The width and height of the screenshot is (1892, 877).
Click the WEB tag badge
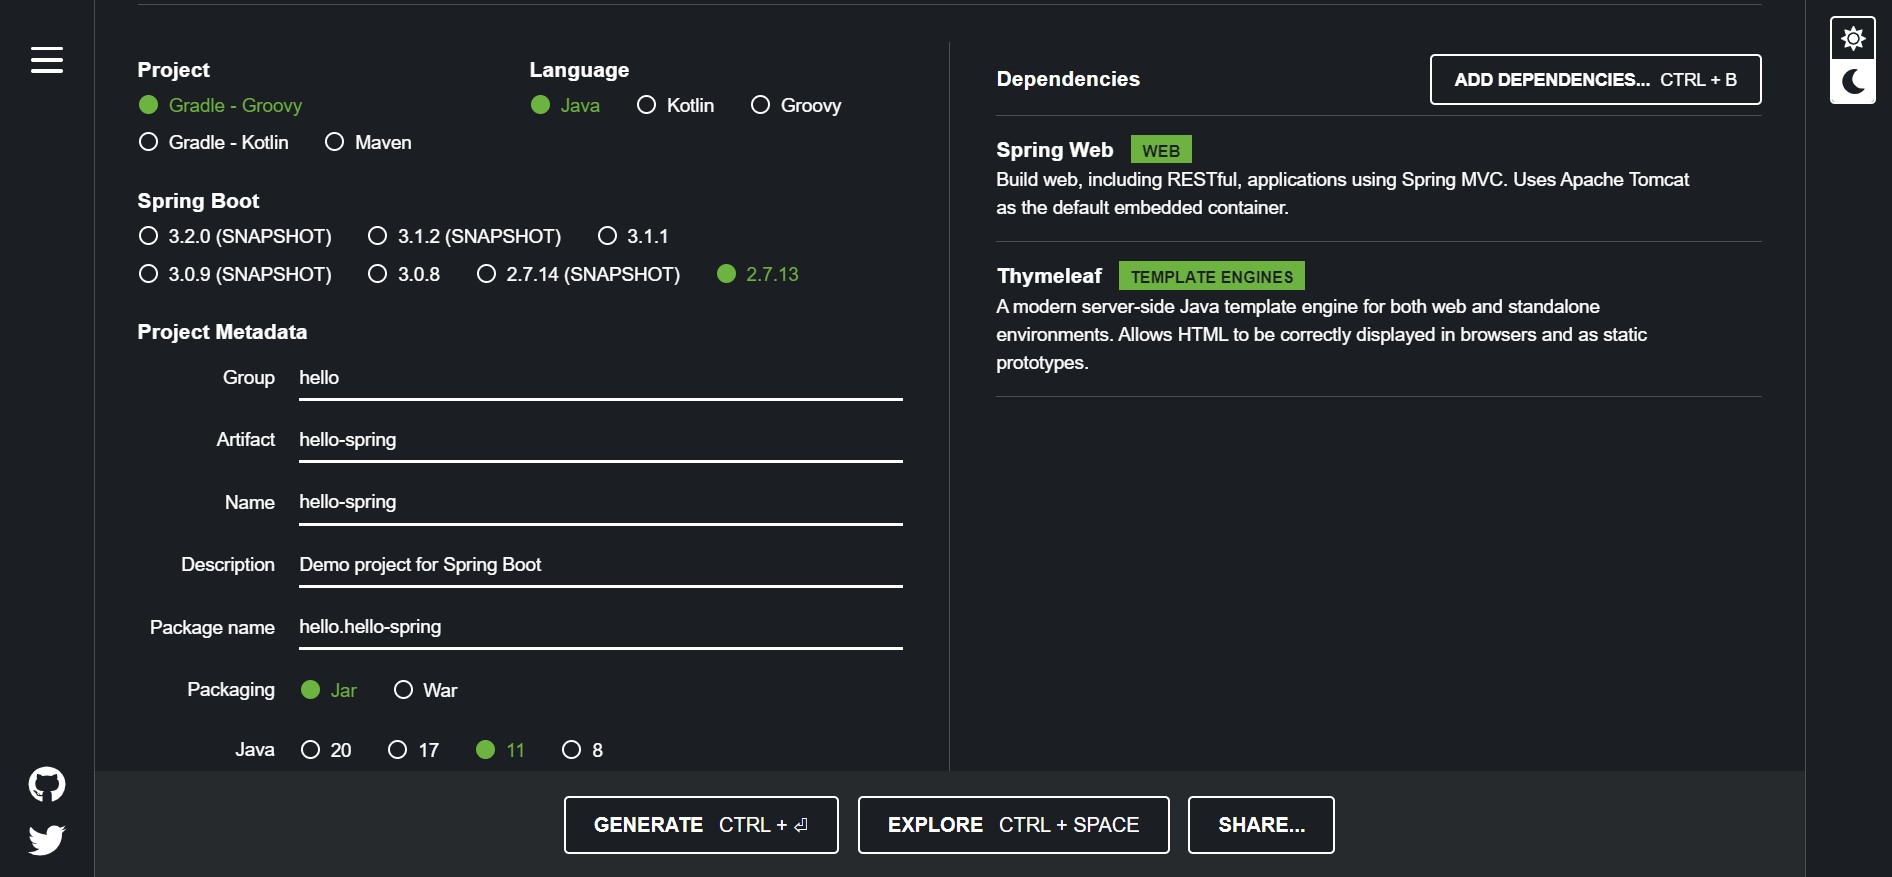1161,150
